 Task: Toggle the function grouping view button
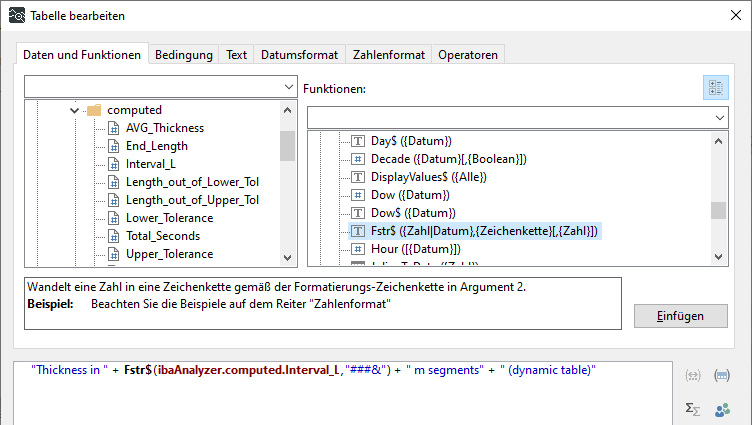[x=716, y=88]
